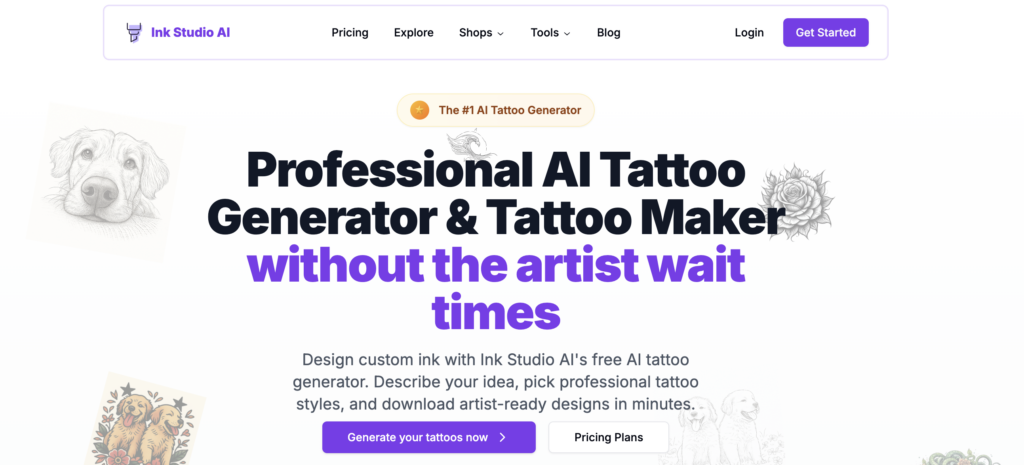Click the Ink Studio AI brand name

pyautogui.click(x=191, y=33)
